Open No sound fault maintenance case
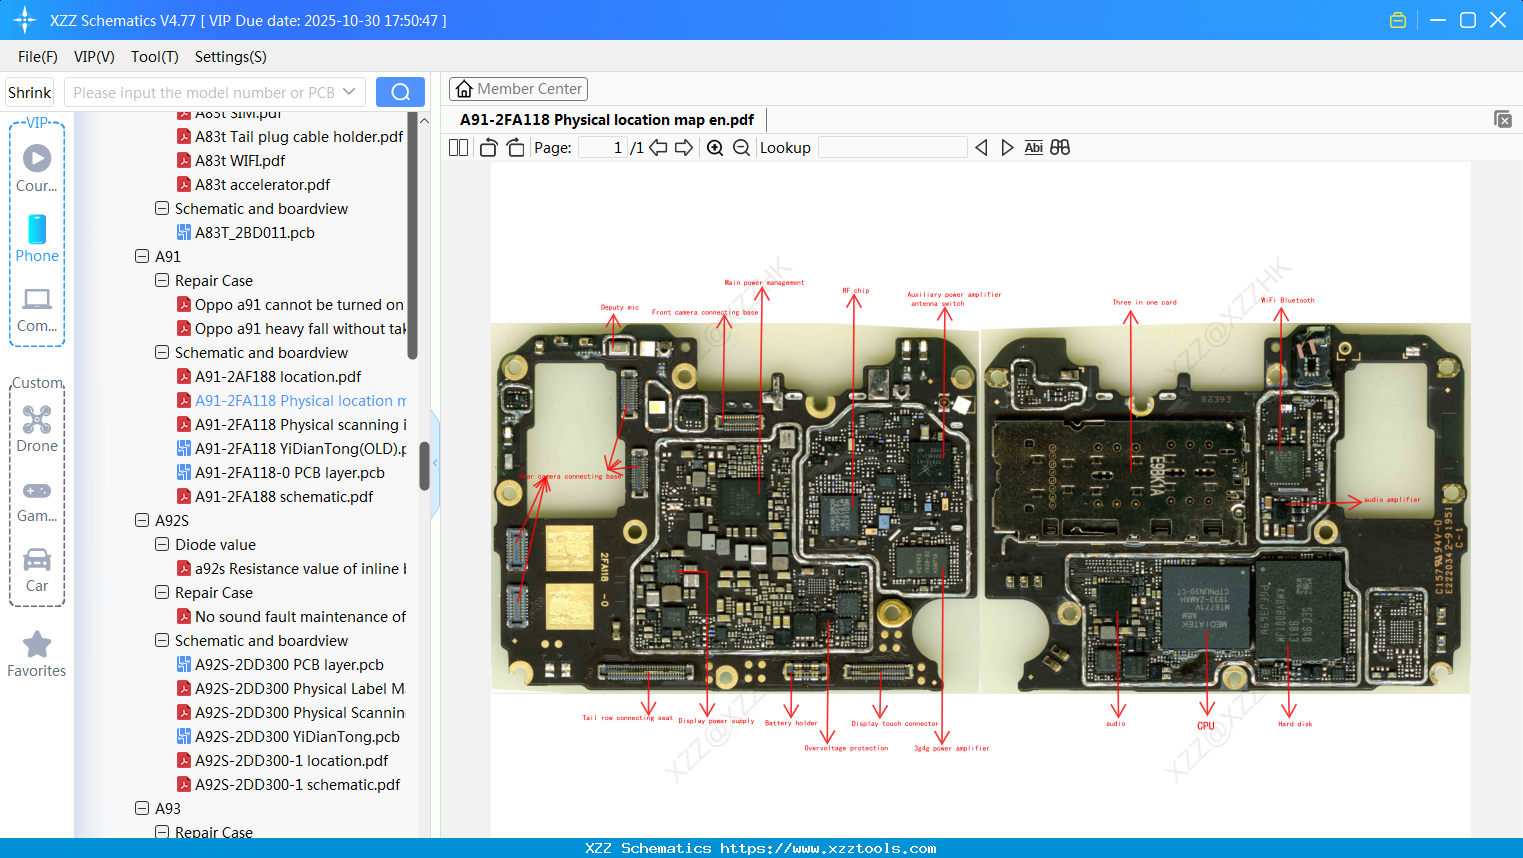Image resolution: width=1523 pixels, height=858 pixels. [x=300, y=616]
